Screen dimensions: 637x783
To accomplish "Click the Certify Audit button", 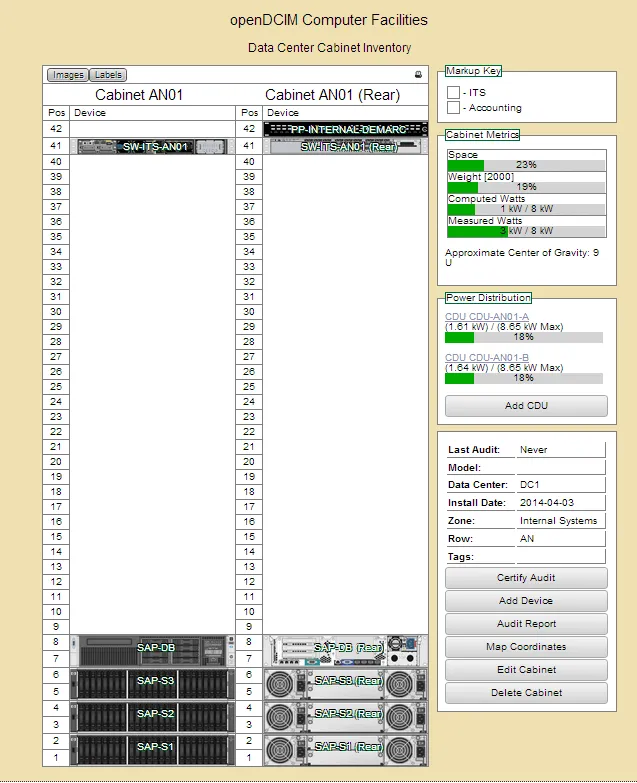I will 526,578.
